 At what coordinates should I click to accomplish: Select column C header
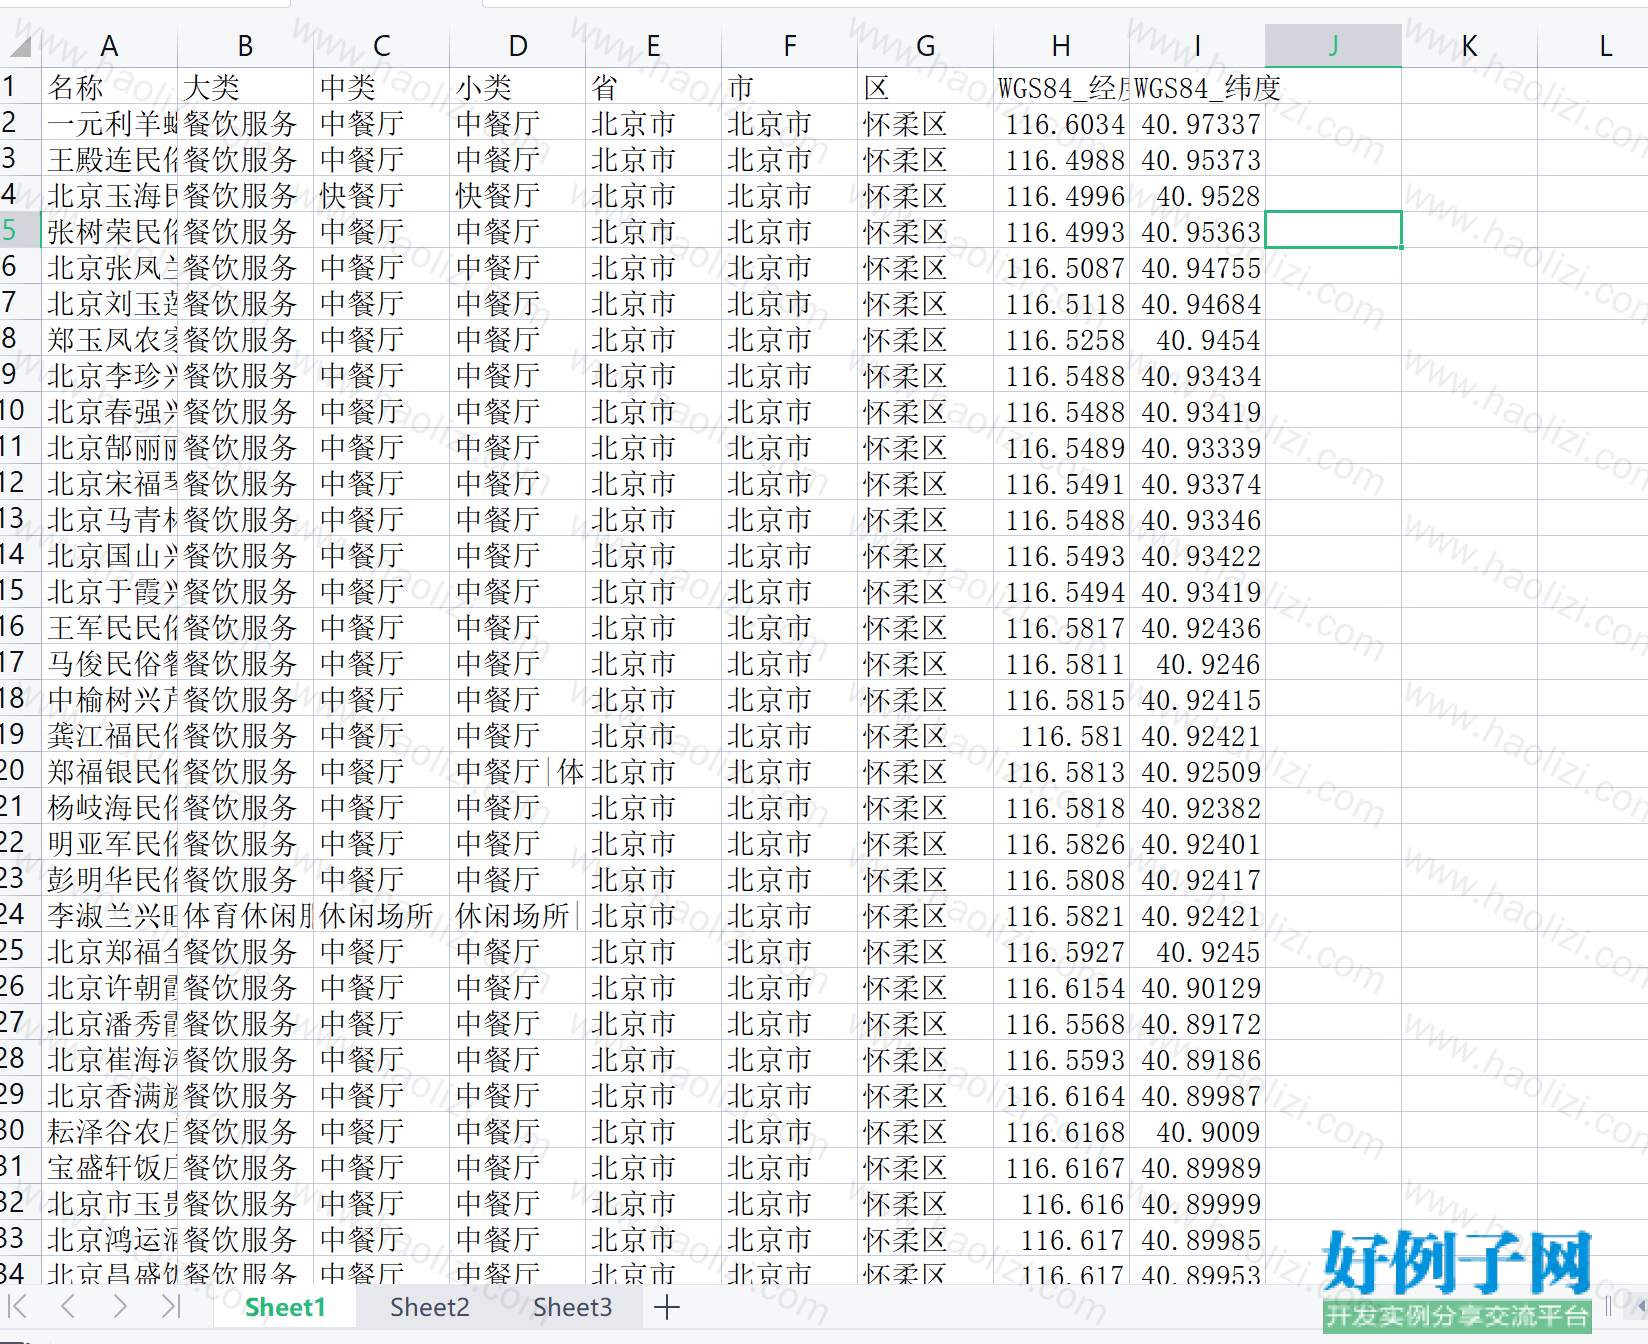[381, 46]
